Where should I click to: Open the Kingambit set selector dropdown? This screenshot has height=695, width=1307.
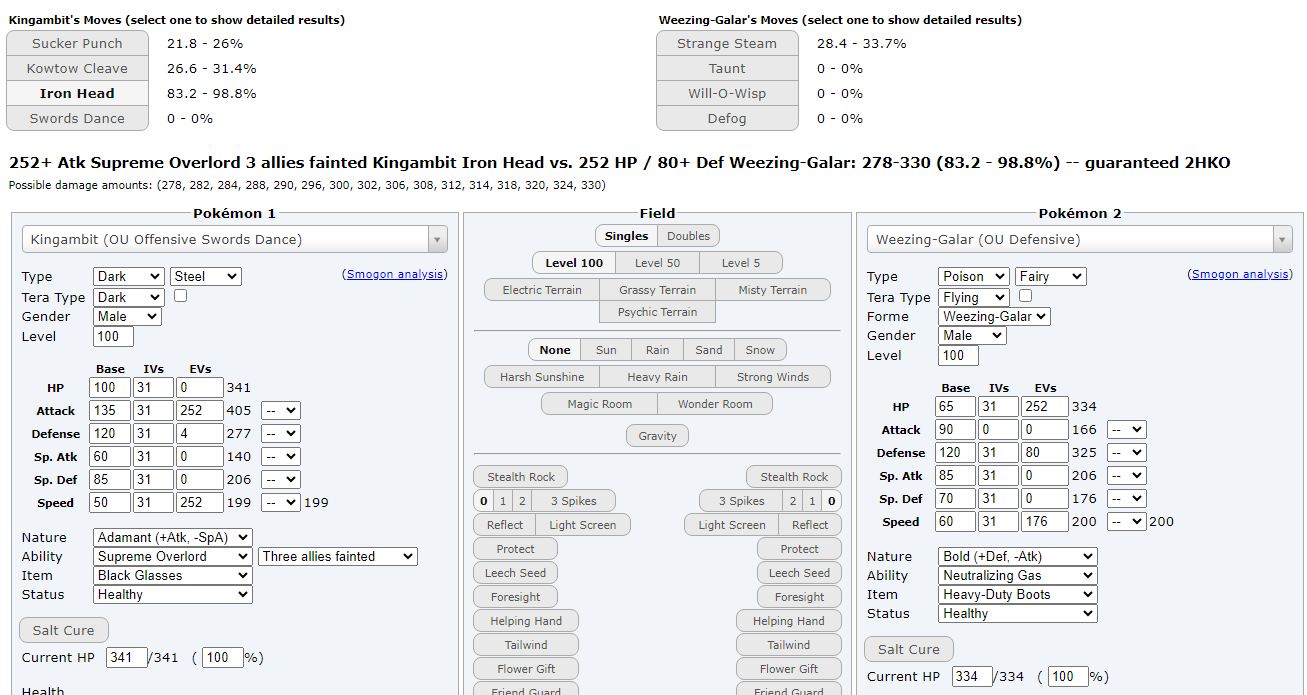(234, 240)
